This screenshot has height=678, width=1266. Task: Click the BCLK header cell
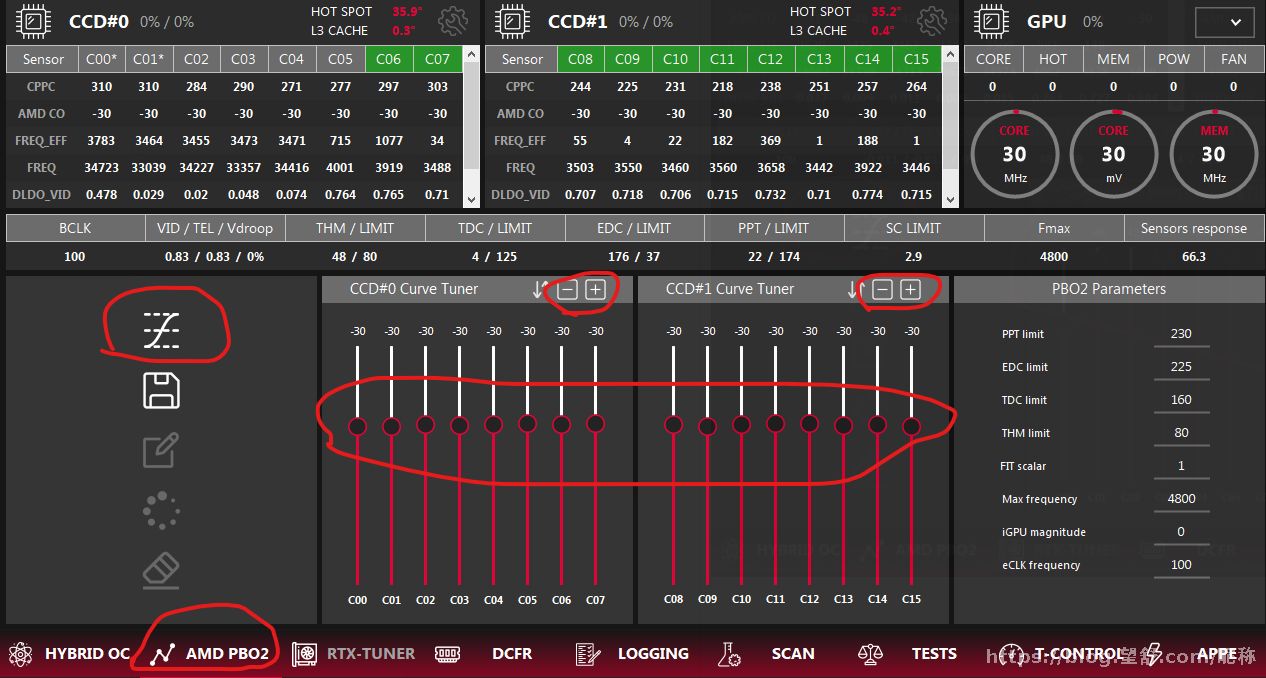pyautogui.click(x=75, y=228)
